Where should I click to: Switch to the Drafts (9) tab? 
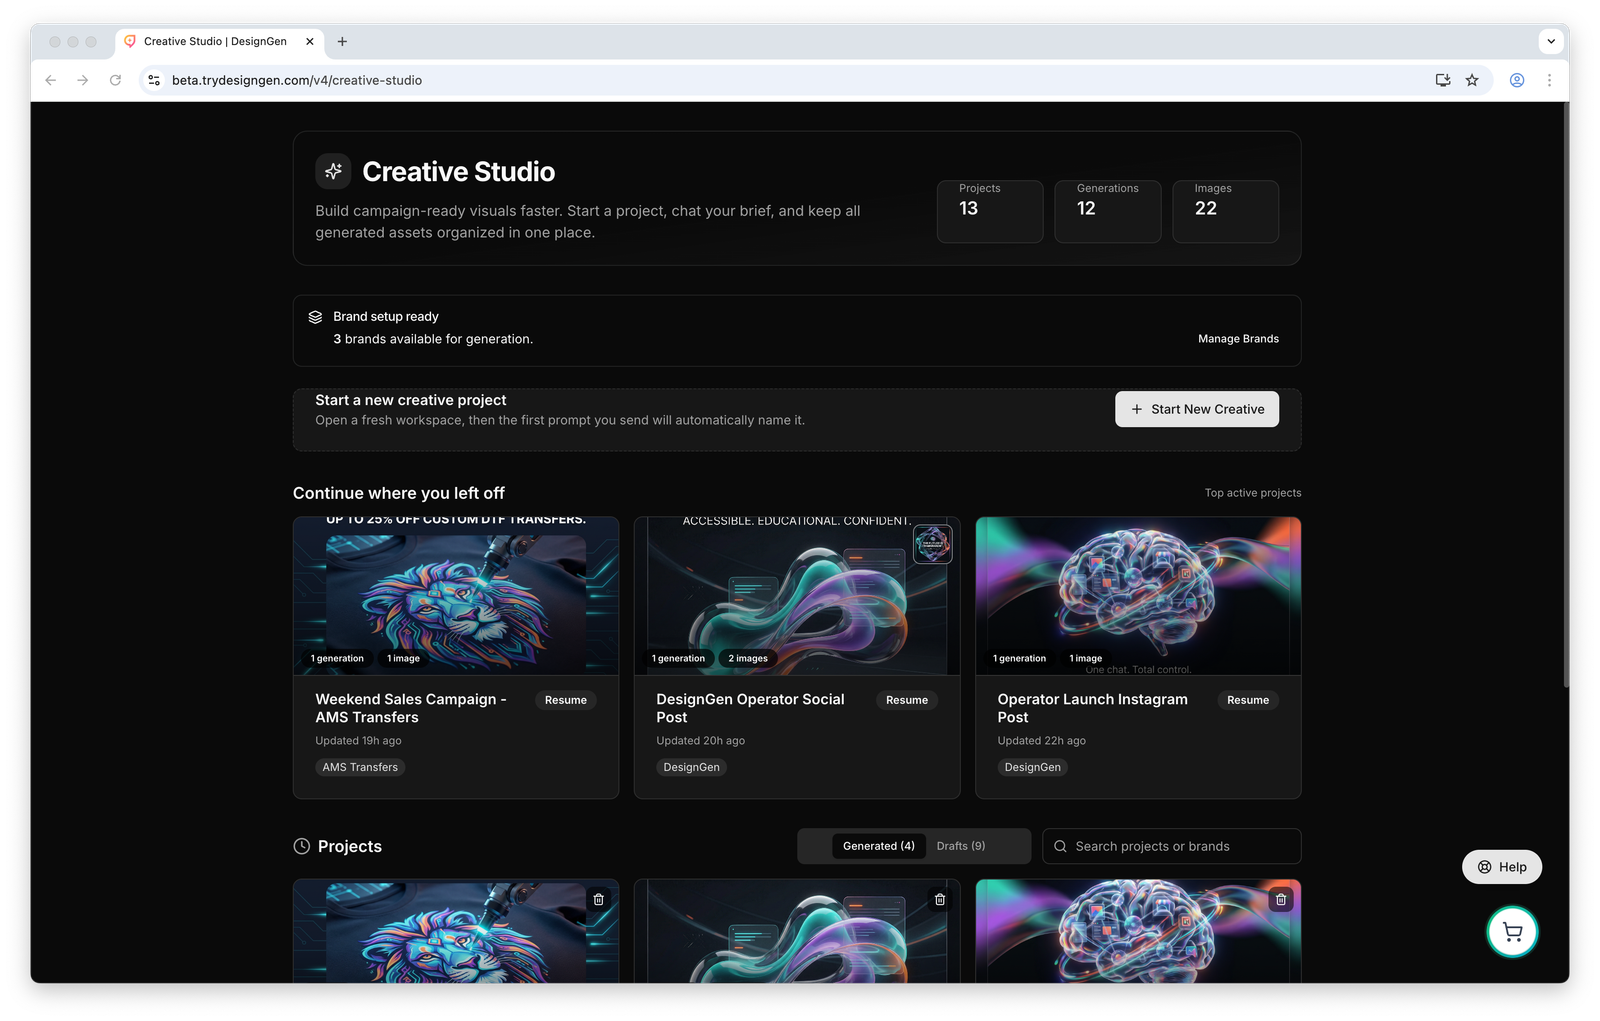tap(961, 845)
